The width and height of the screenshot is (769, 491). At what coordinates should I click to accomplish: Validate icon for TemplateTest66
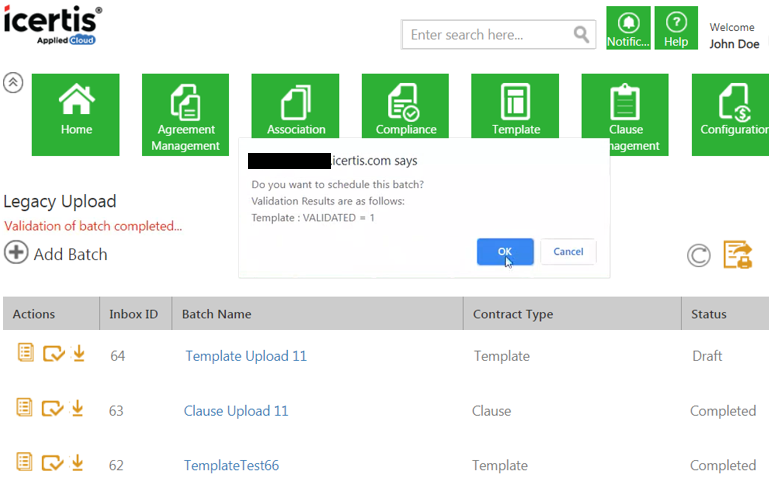(x=52, y=463)
